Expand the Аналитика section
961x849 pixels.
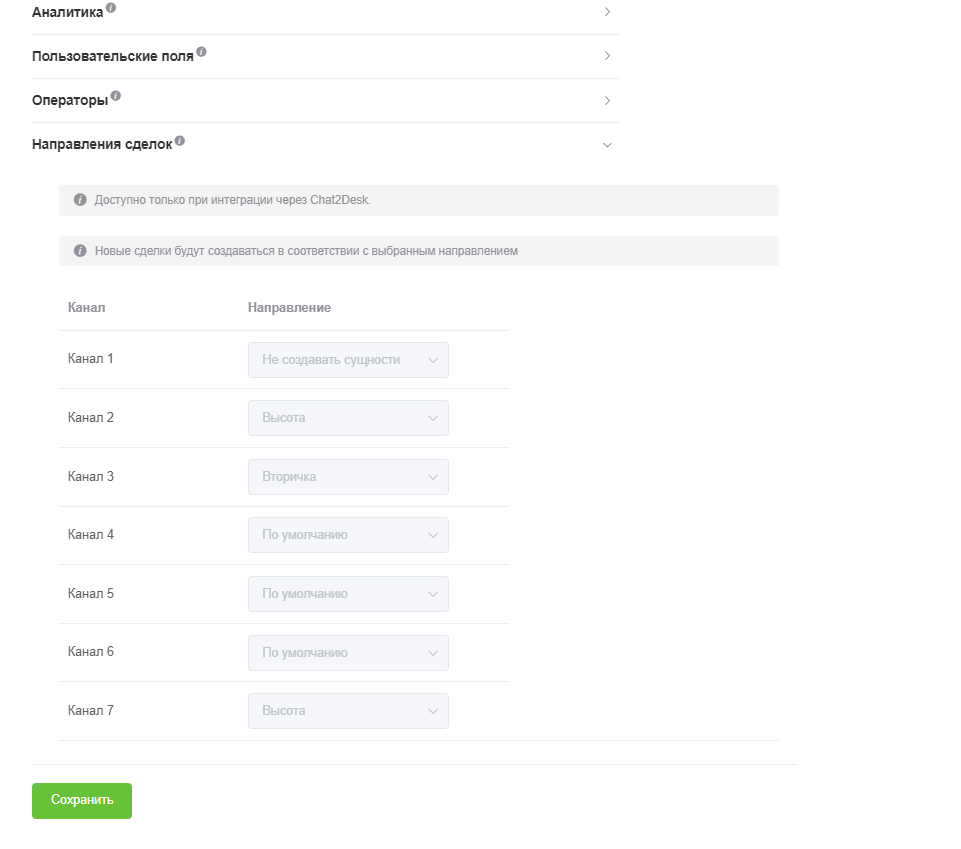(607, 12)
